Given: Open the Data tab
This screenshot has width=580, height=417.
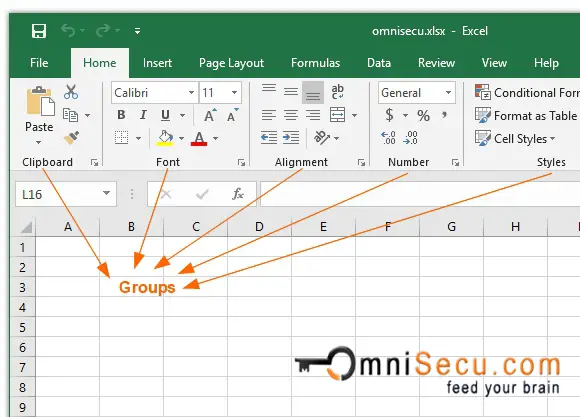Looking at the screenshot, I should 379,63.
